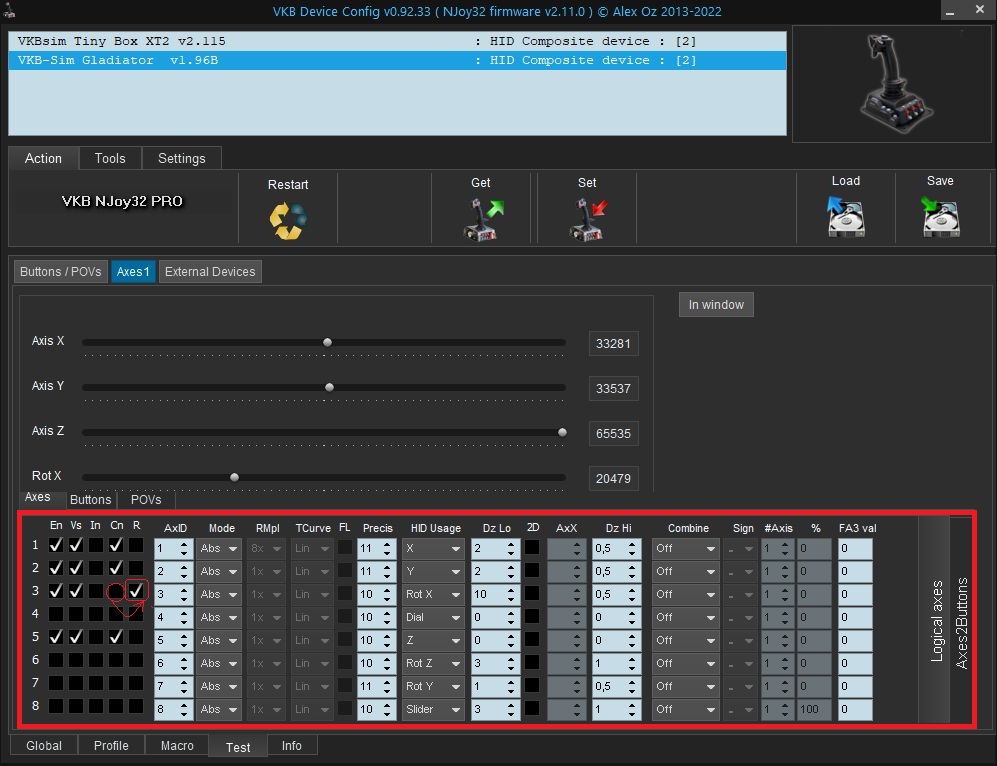Open the Combine dropdown for axis 1
Image resolution: width=997 pixels, height=766 pixels.
[x=685, y=549]
